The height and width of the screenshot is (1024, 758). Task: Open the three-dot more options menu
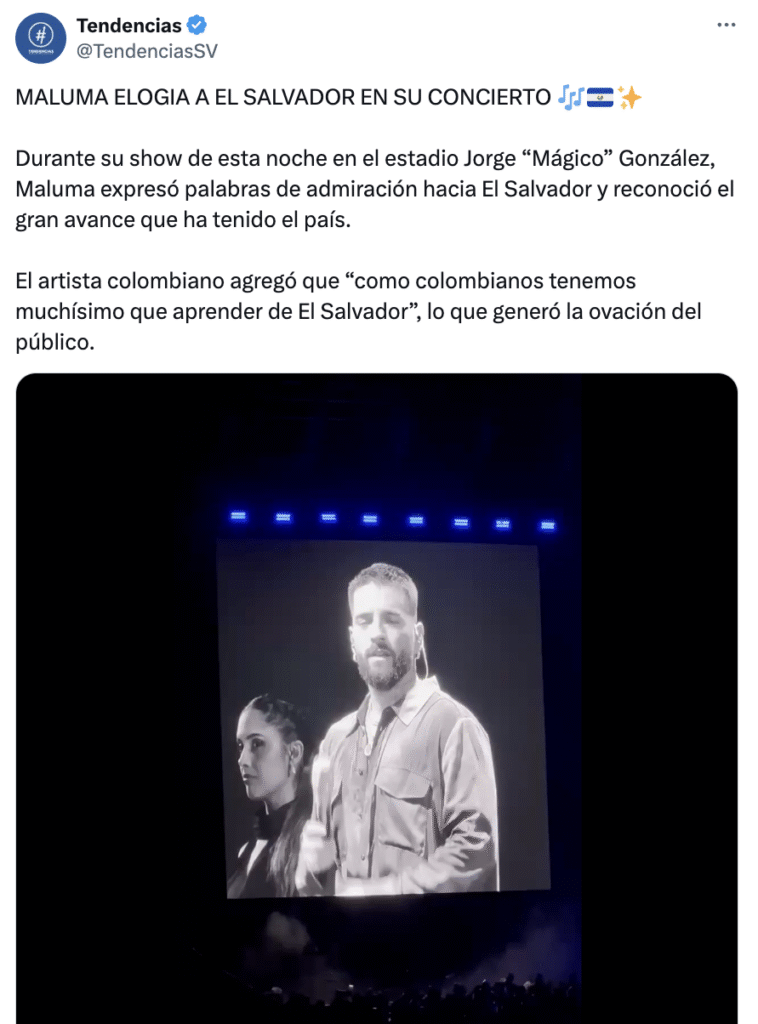coord(726,25)
